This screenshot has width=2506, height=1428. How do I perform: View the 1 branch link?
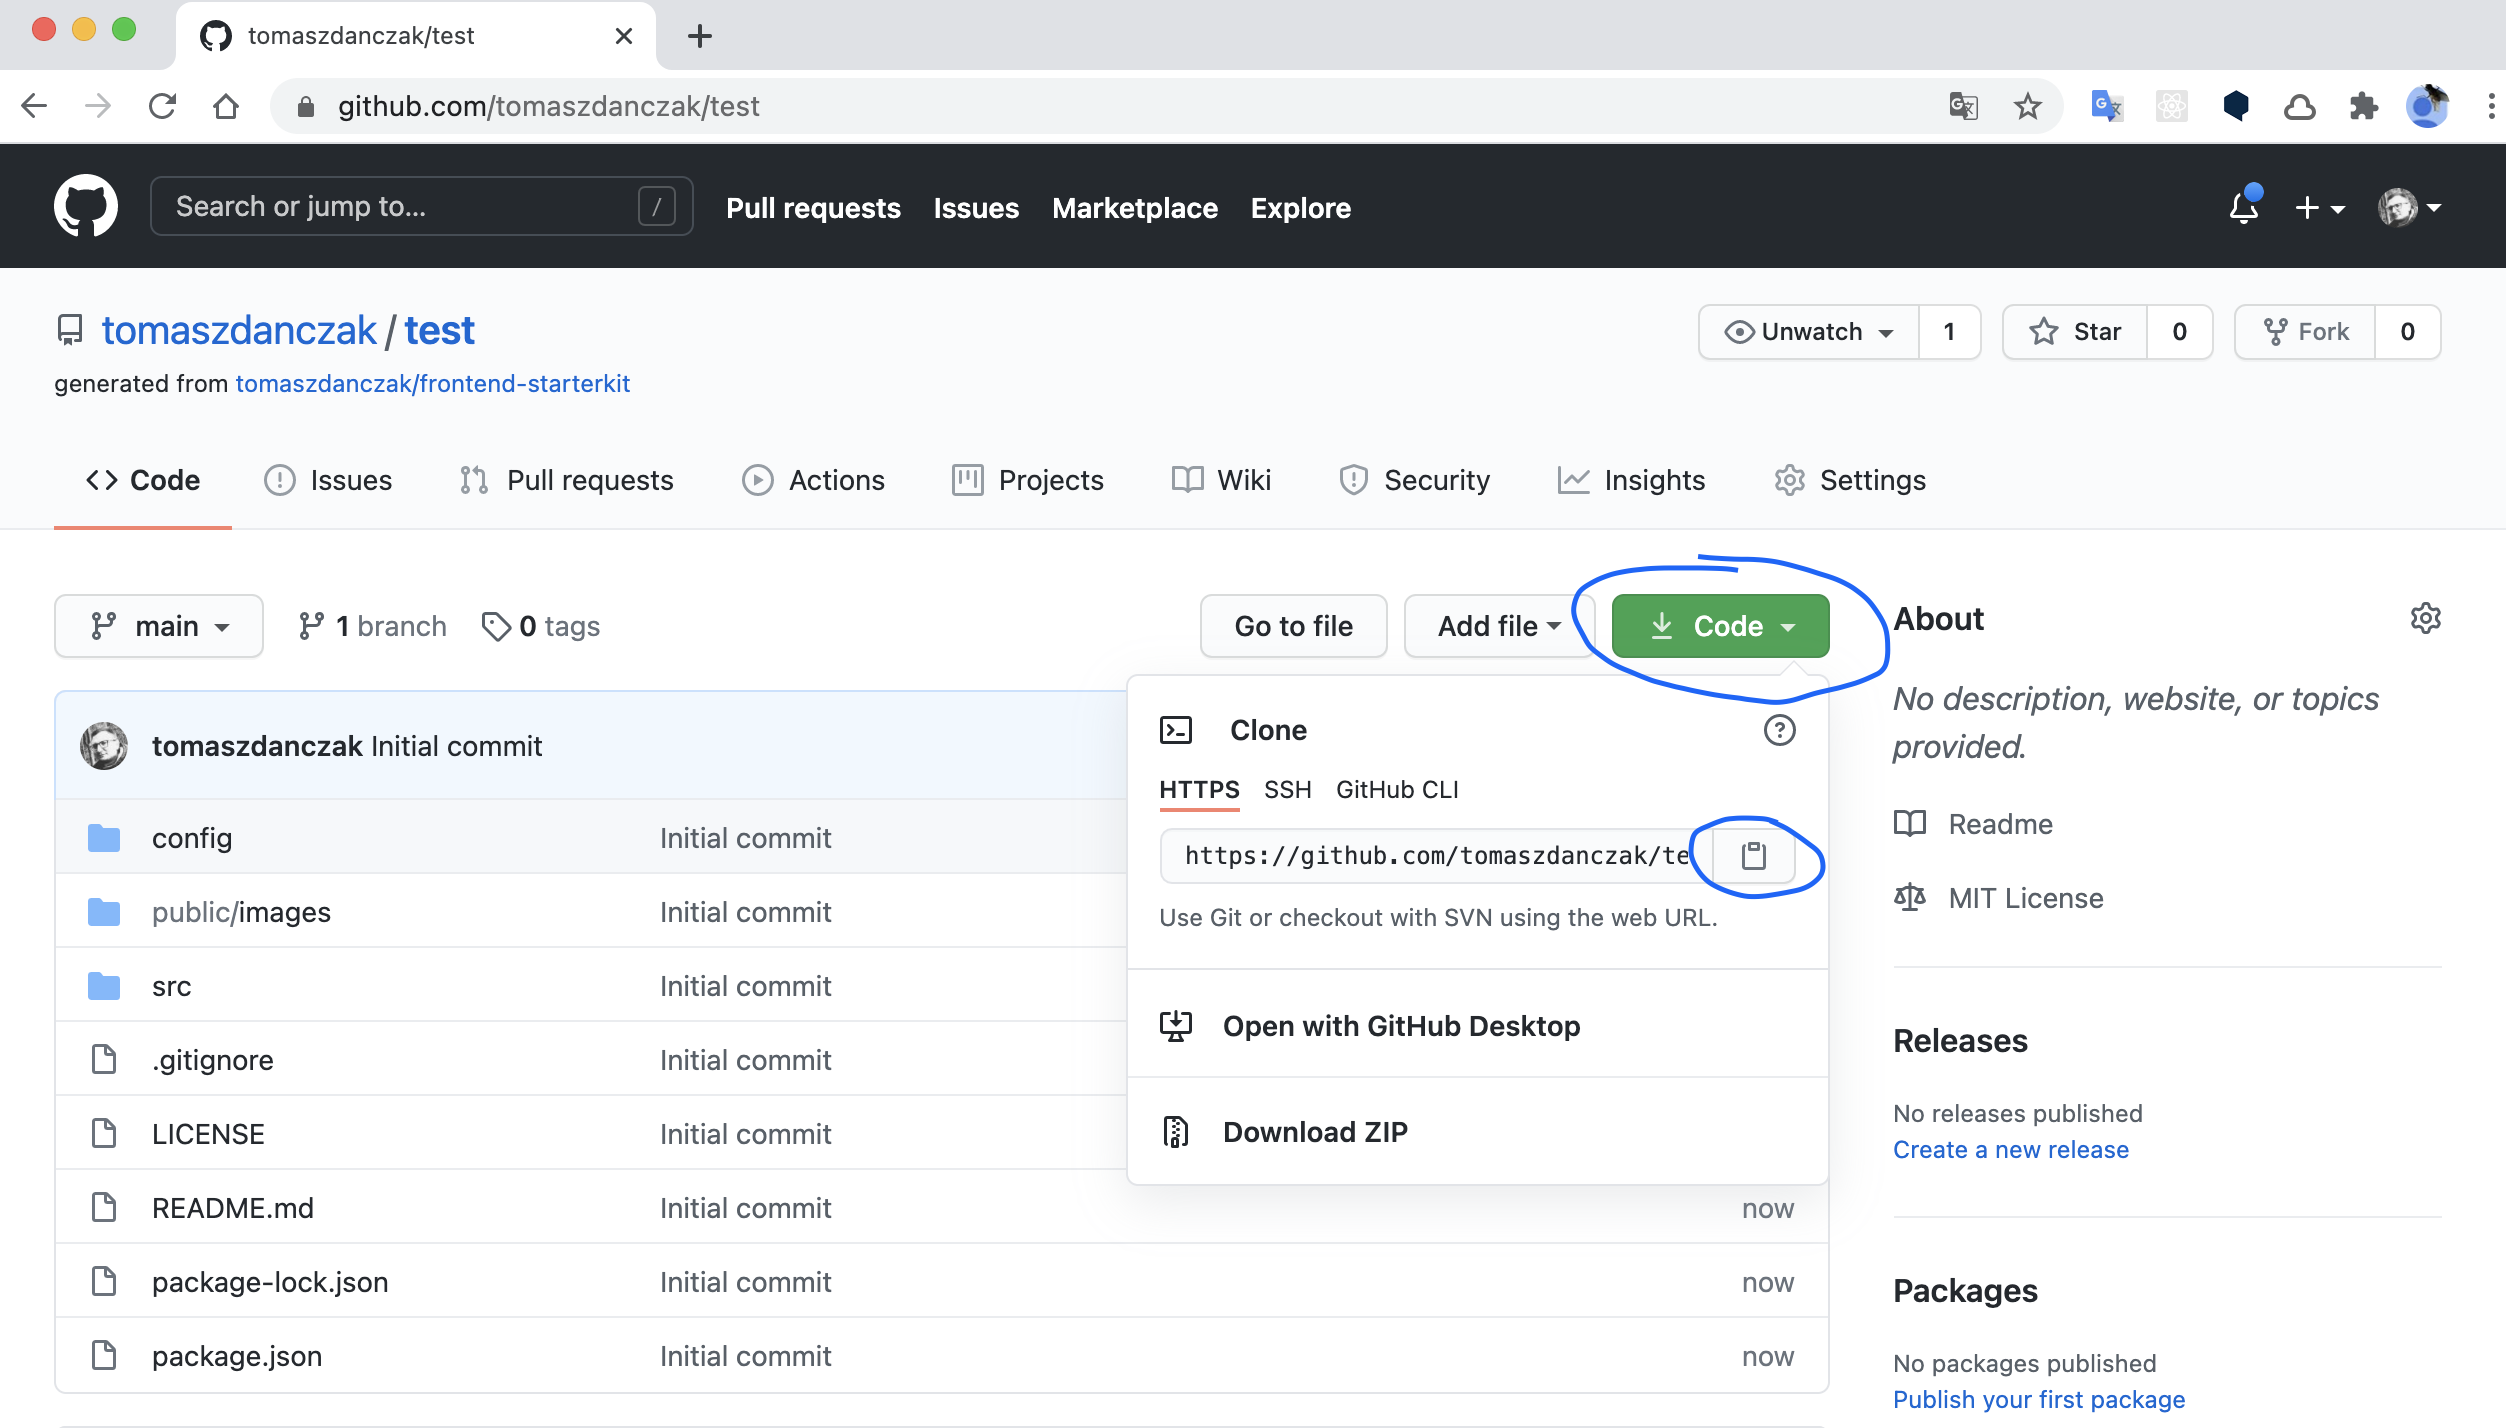coord(372,626)
